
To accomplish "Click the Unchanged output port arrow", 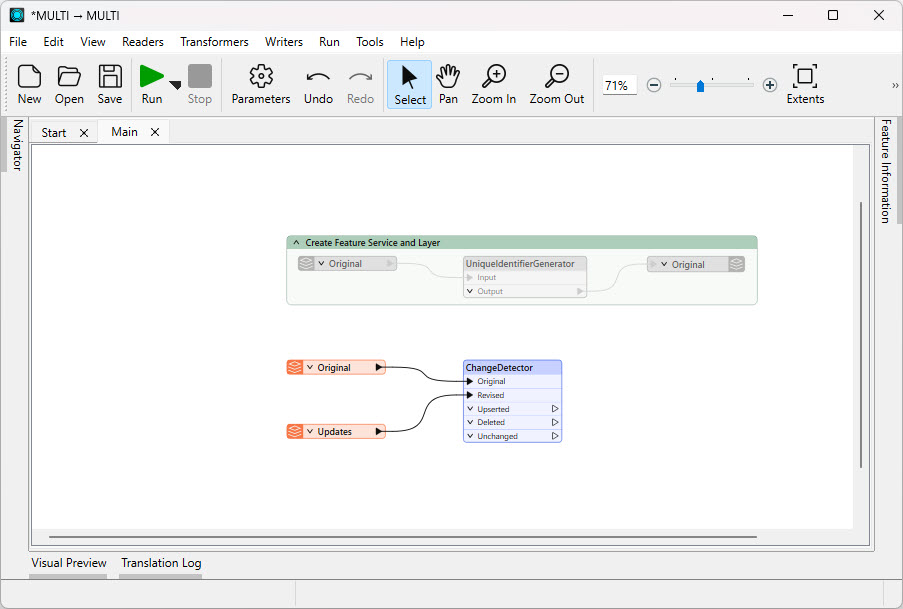I will point(555,436).
